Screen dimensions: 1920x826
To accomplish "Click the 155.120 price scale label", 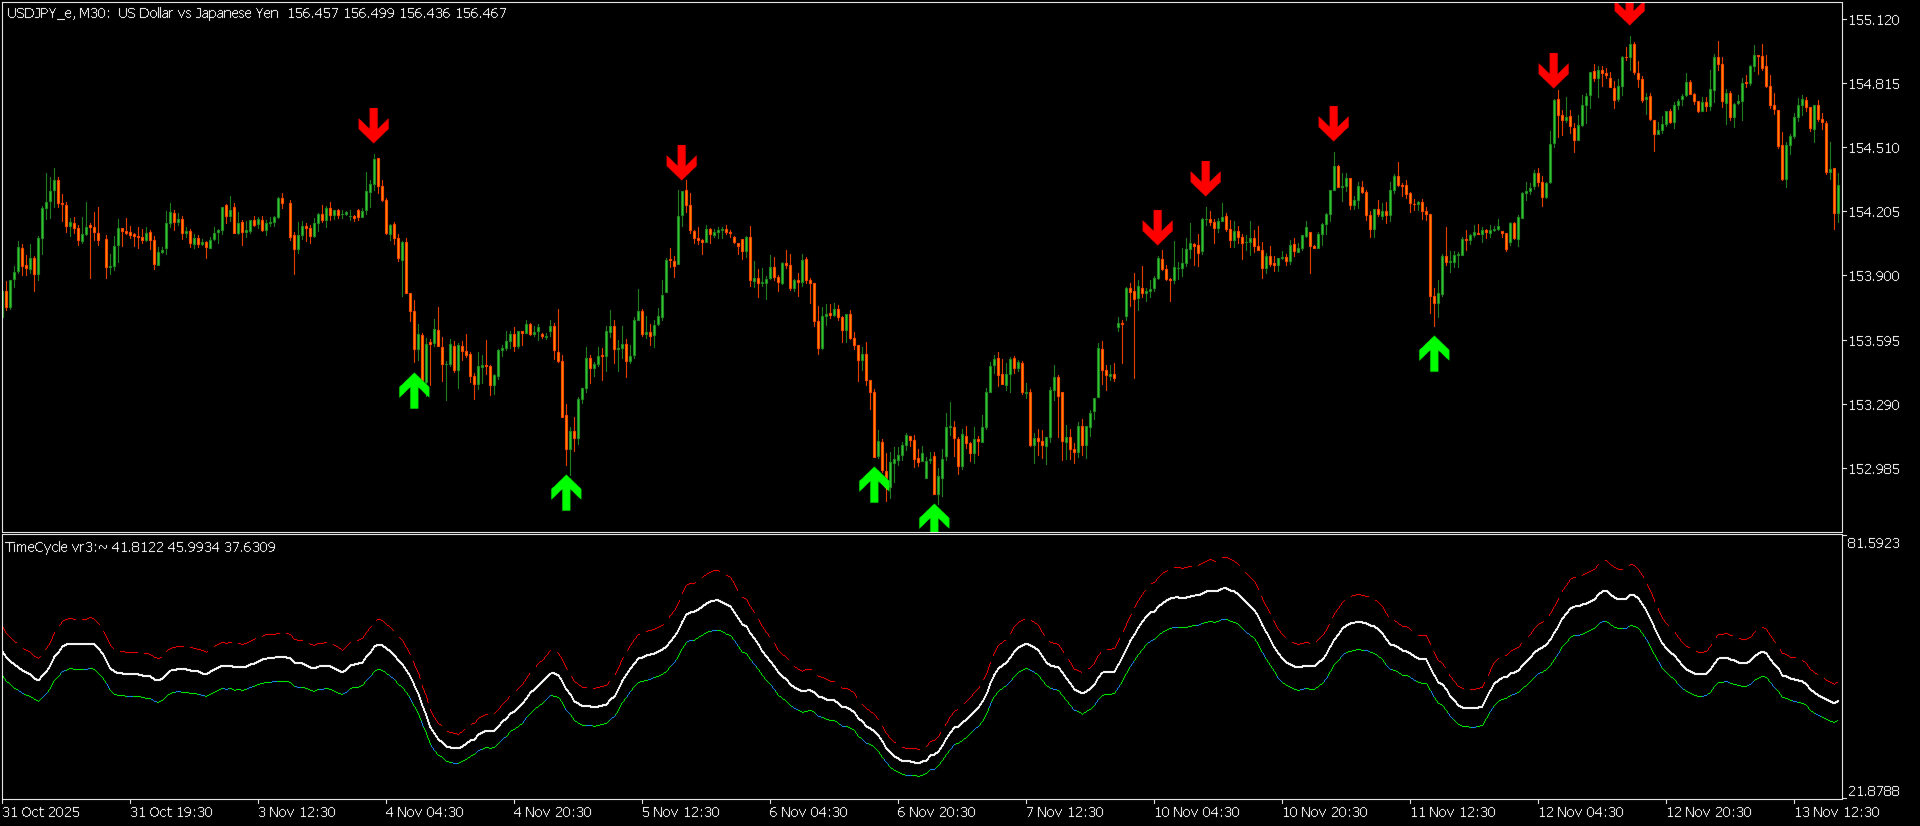I will [x=1873, y=20].
